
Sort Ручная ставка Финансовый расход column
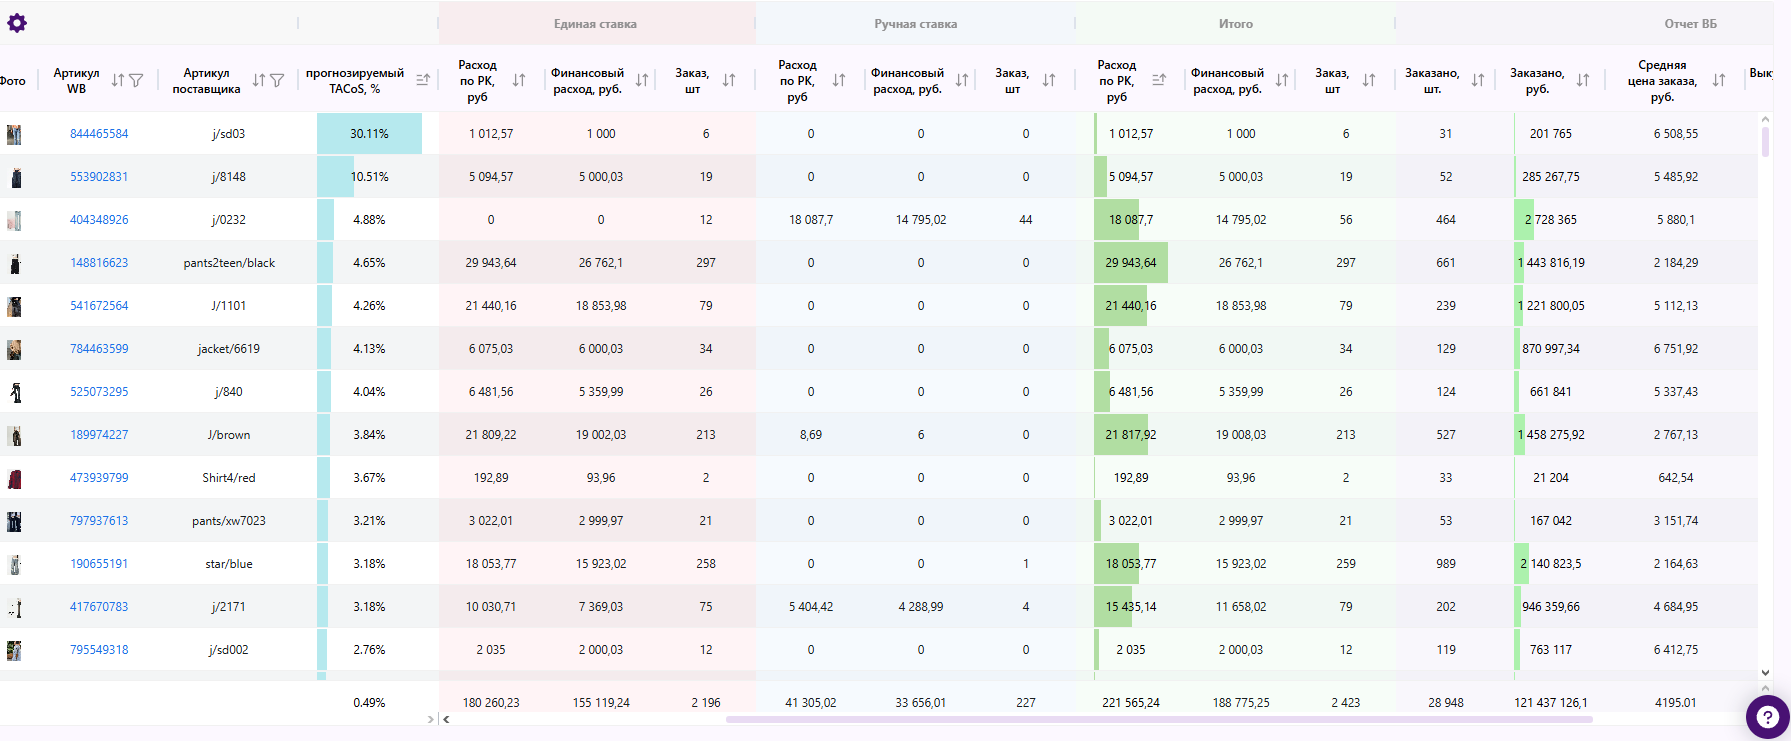[x=962, y=80]
